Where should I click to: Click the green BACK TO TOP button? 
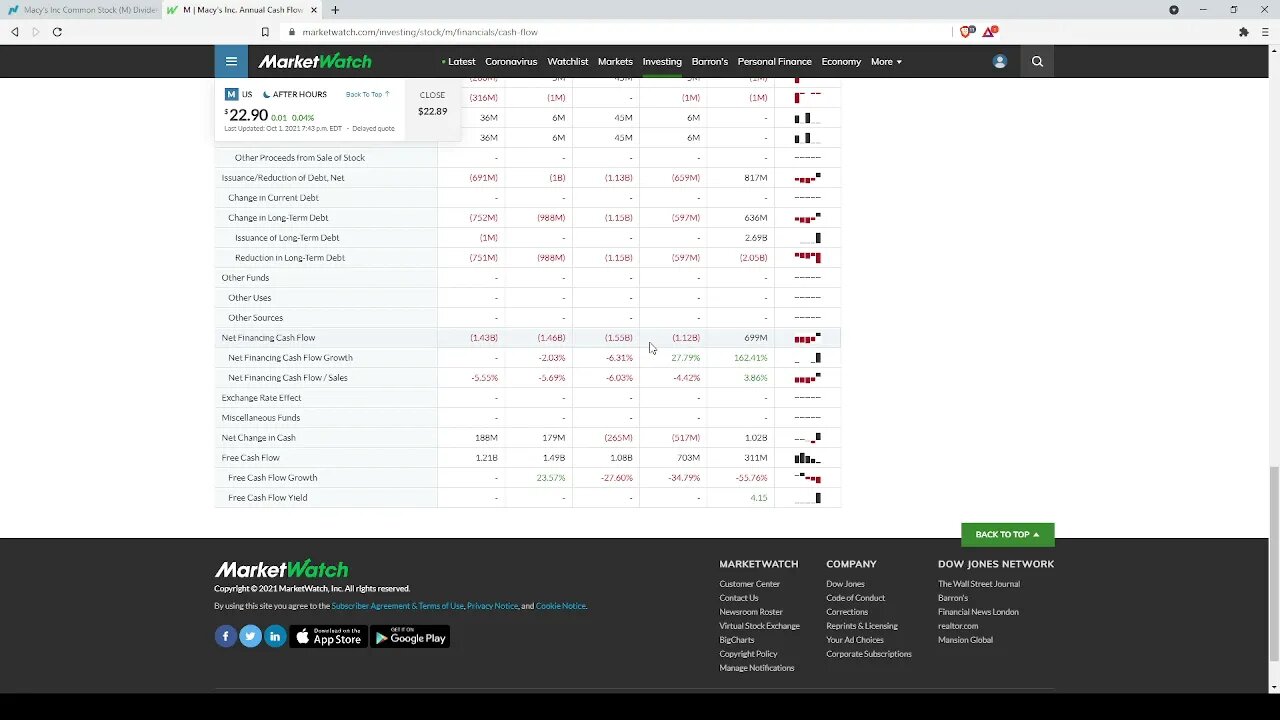1007,534
